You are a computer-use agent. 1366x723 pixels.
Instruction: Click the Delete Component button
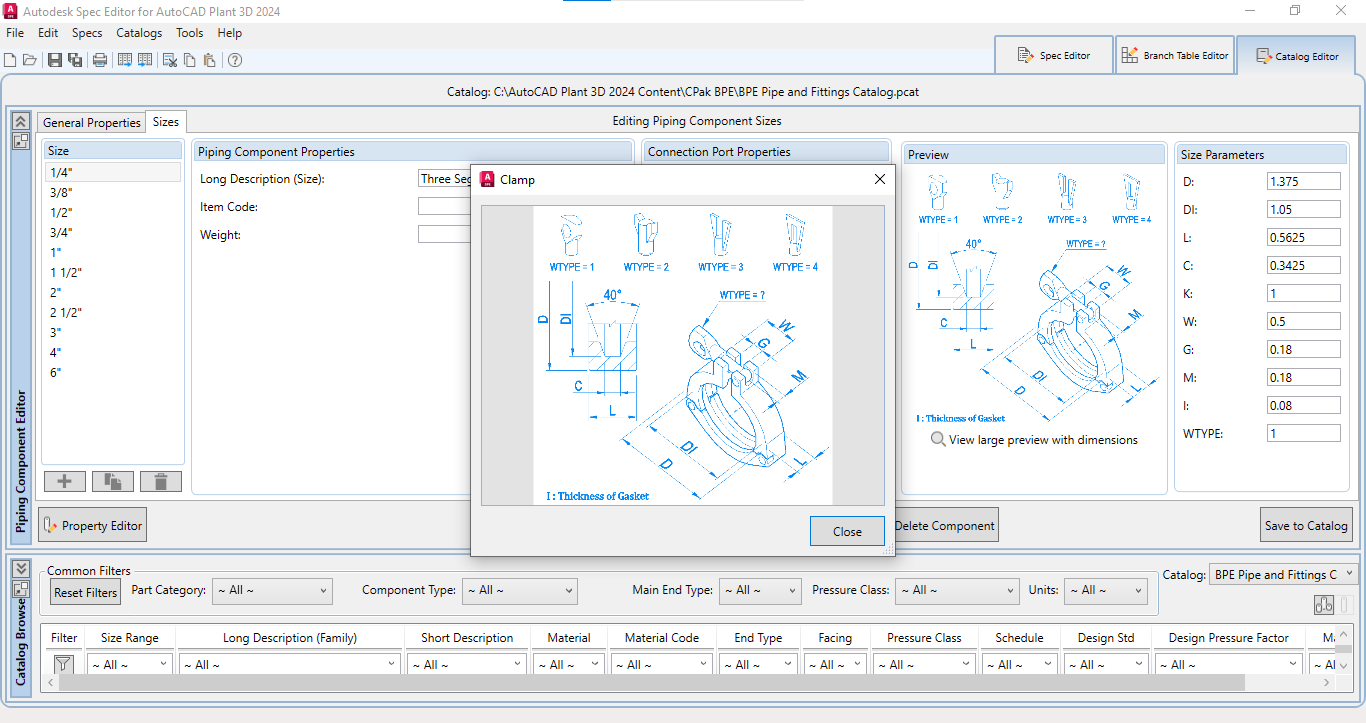coord(946,525)
